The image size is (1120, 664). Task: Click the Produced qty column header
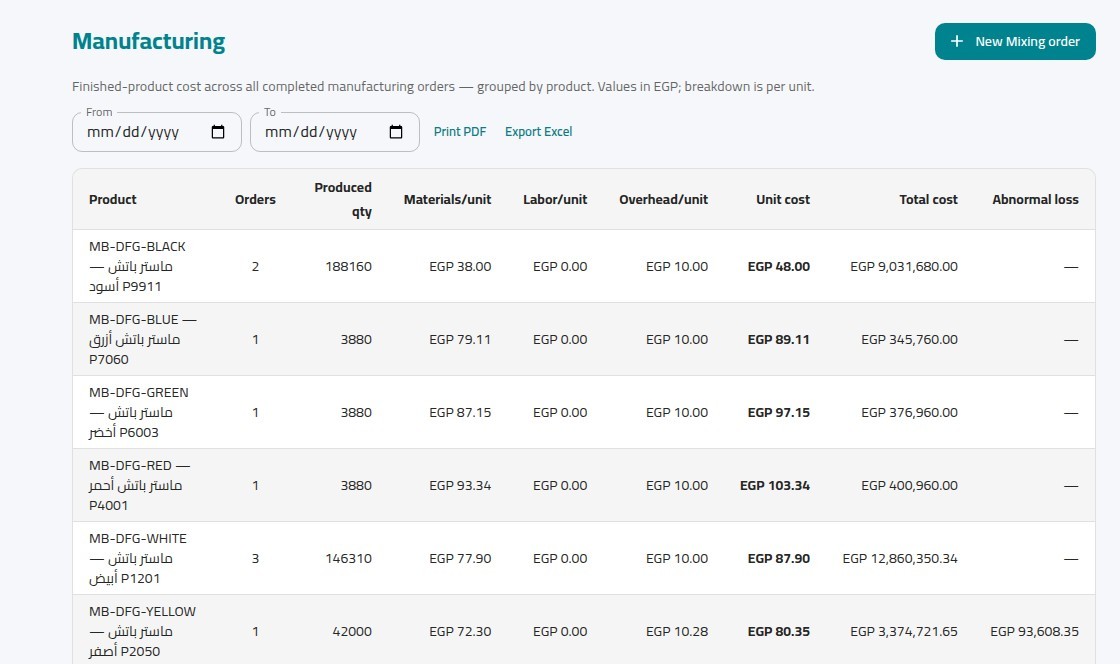click(x=343, y=199)
